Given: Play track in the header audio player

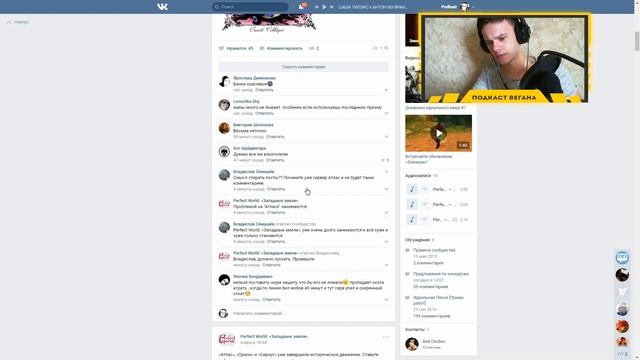Looking at the screenshot, I should coord(324,7).
